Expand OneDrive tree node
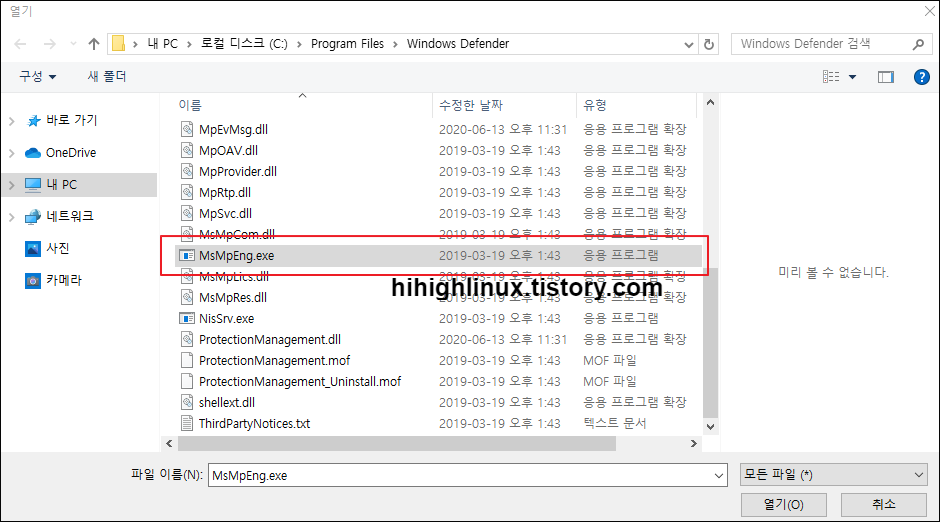This screenshot has width=940, height=522. pos(11,153)
